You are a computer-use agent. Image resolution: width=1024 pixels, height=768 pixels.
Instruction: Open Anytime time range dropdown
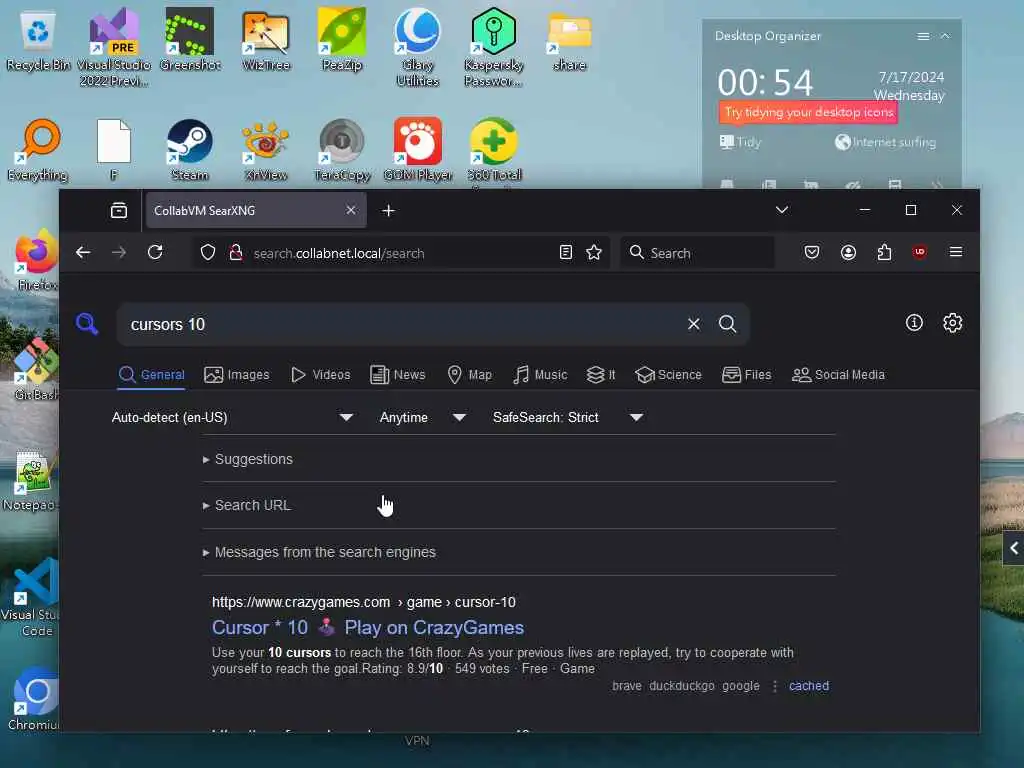tap(423, 417)
